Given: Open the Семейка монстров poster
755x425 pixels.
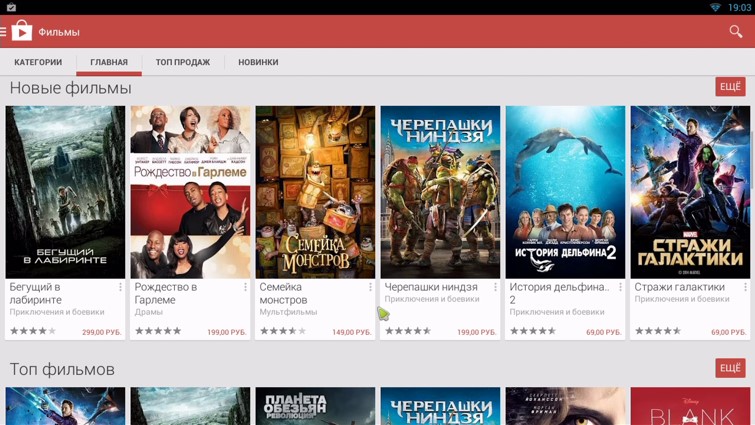Looking at the screenshot, I should pos(315,192).
